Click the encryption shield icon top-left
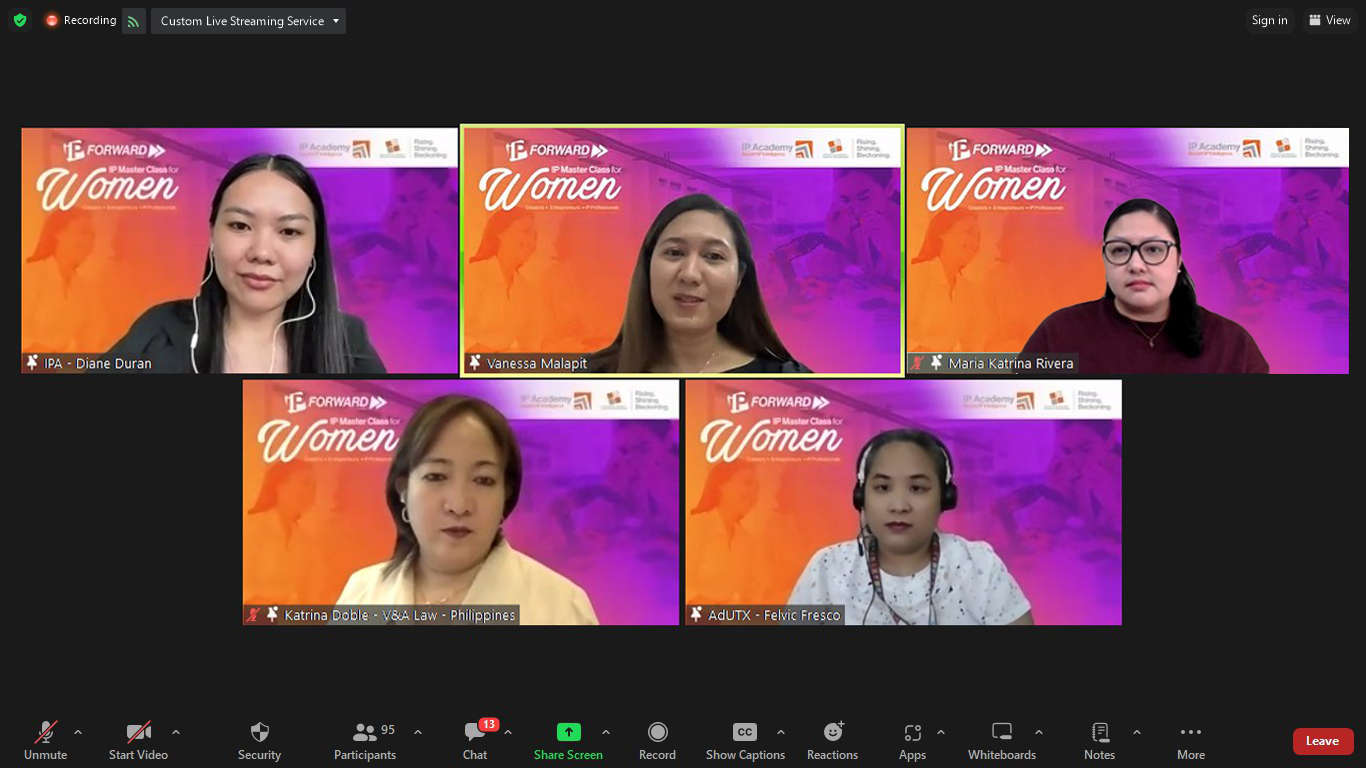The image size is (1366, 768). [x=19, y=19]
